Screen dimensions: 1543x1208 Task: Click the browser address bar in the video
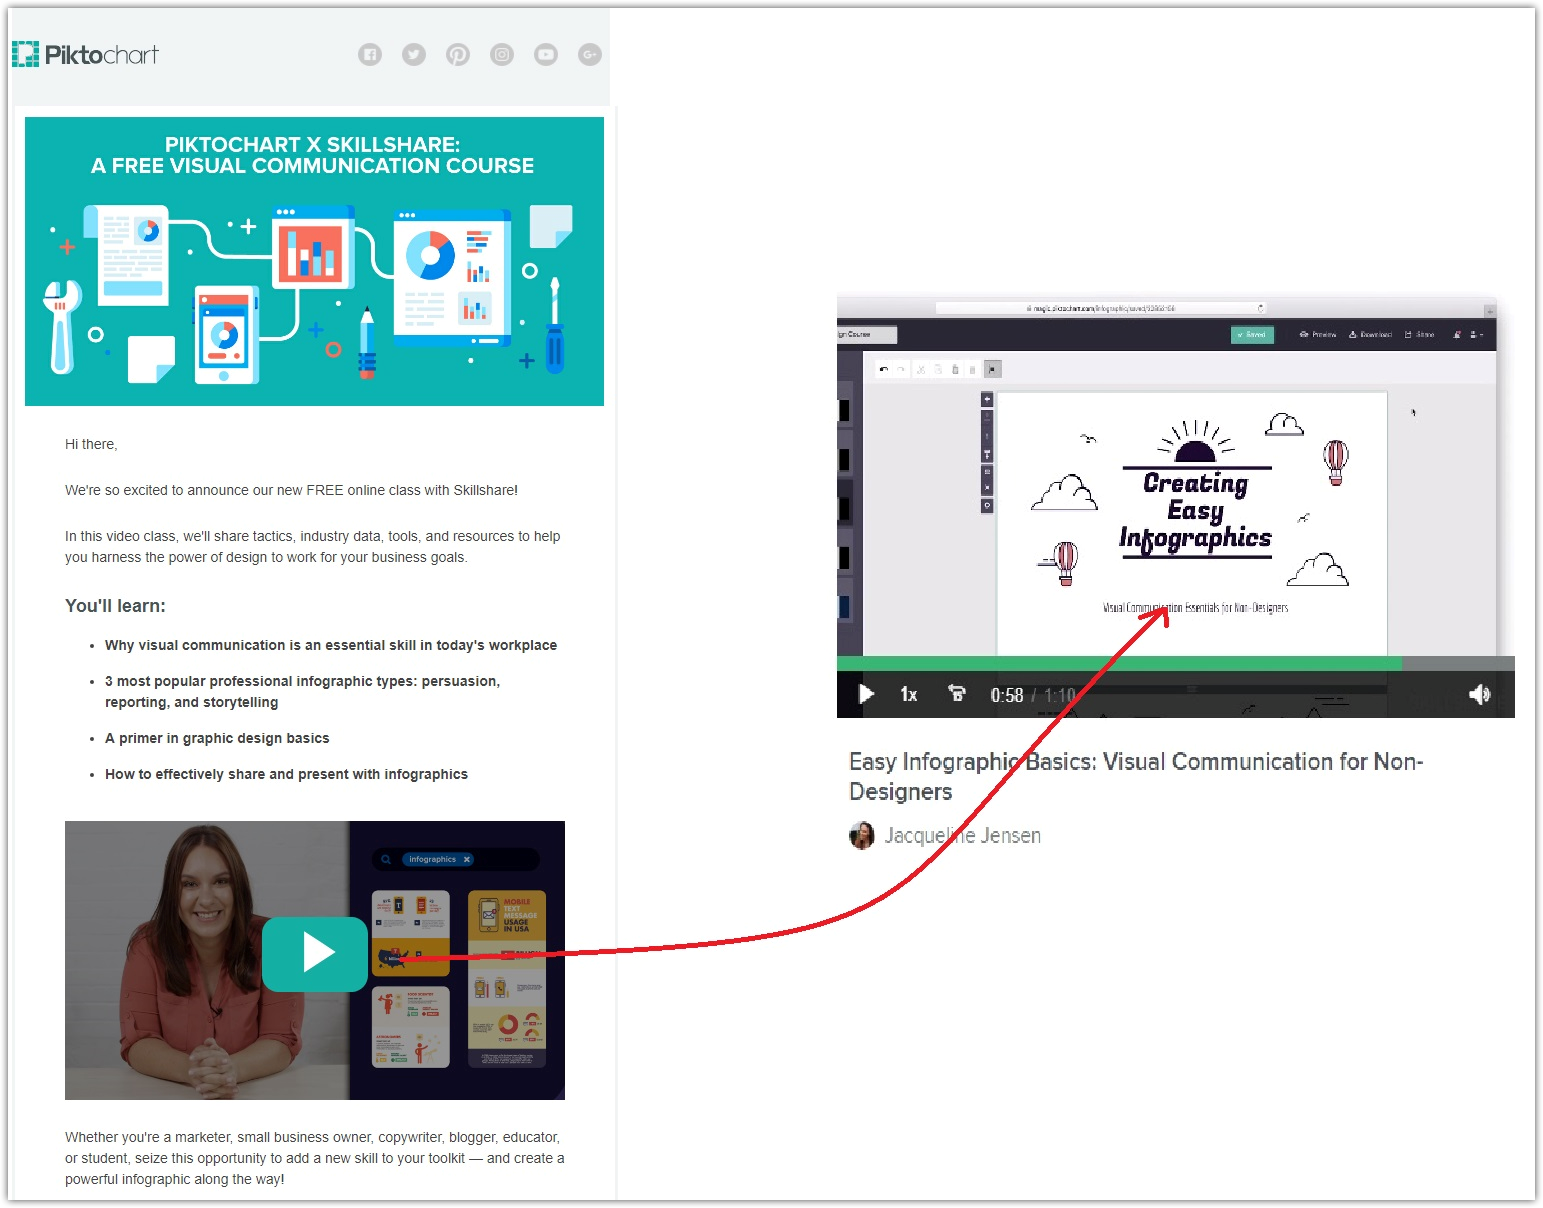click(1101, 308)
